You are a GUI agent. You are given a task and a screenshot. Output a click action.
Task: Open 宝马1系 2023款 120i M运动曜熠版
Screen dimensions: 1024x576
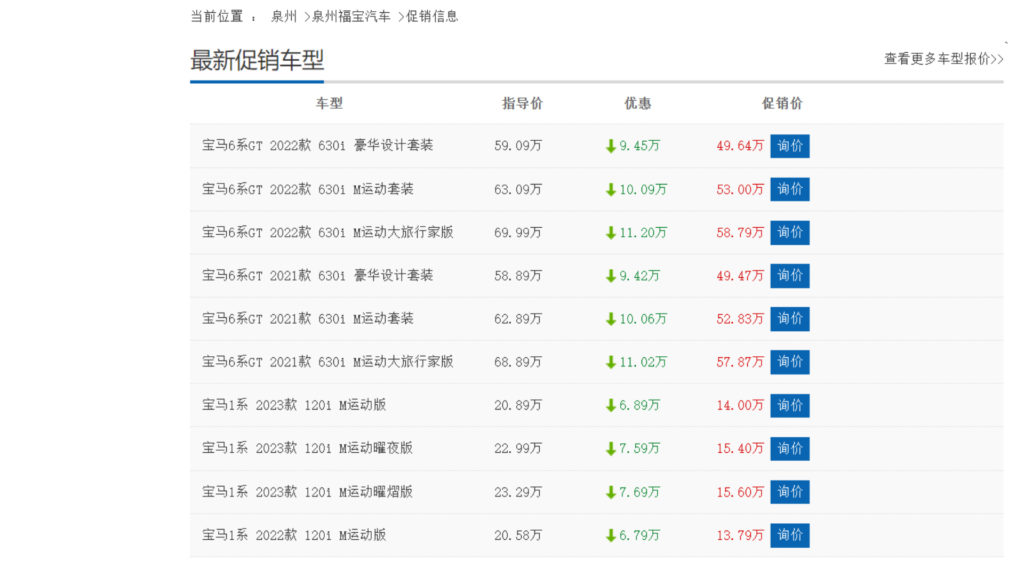(307, 492)
